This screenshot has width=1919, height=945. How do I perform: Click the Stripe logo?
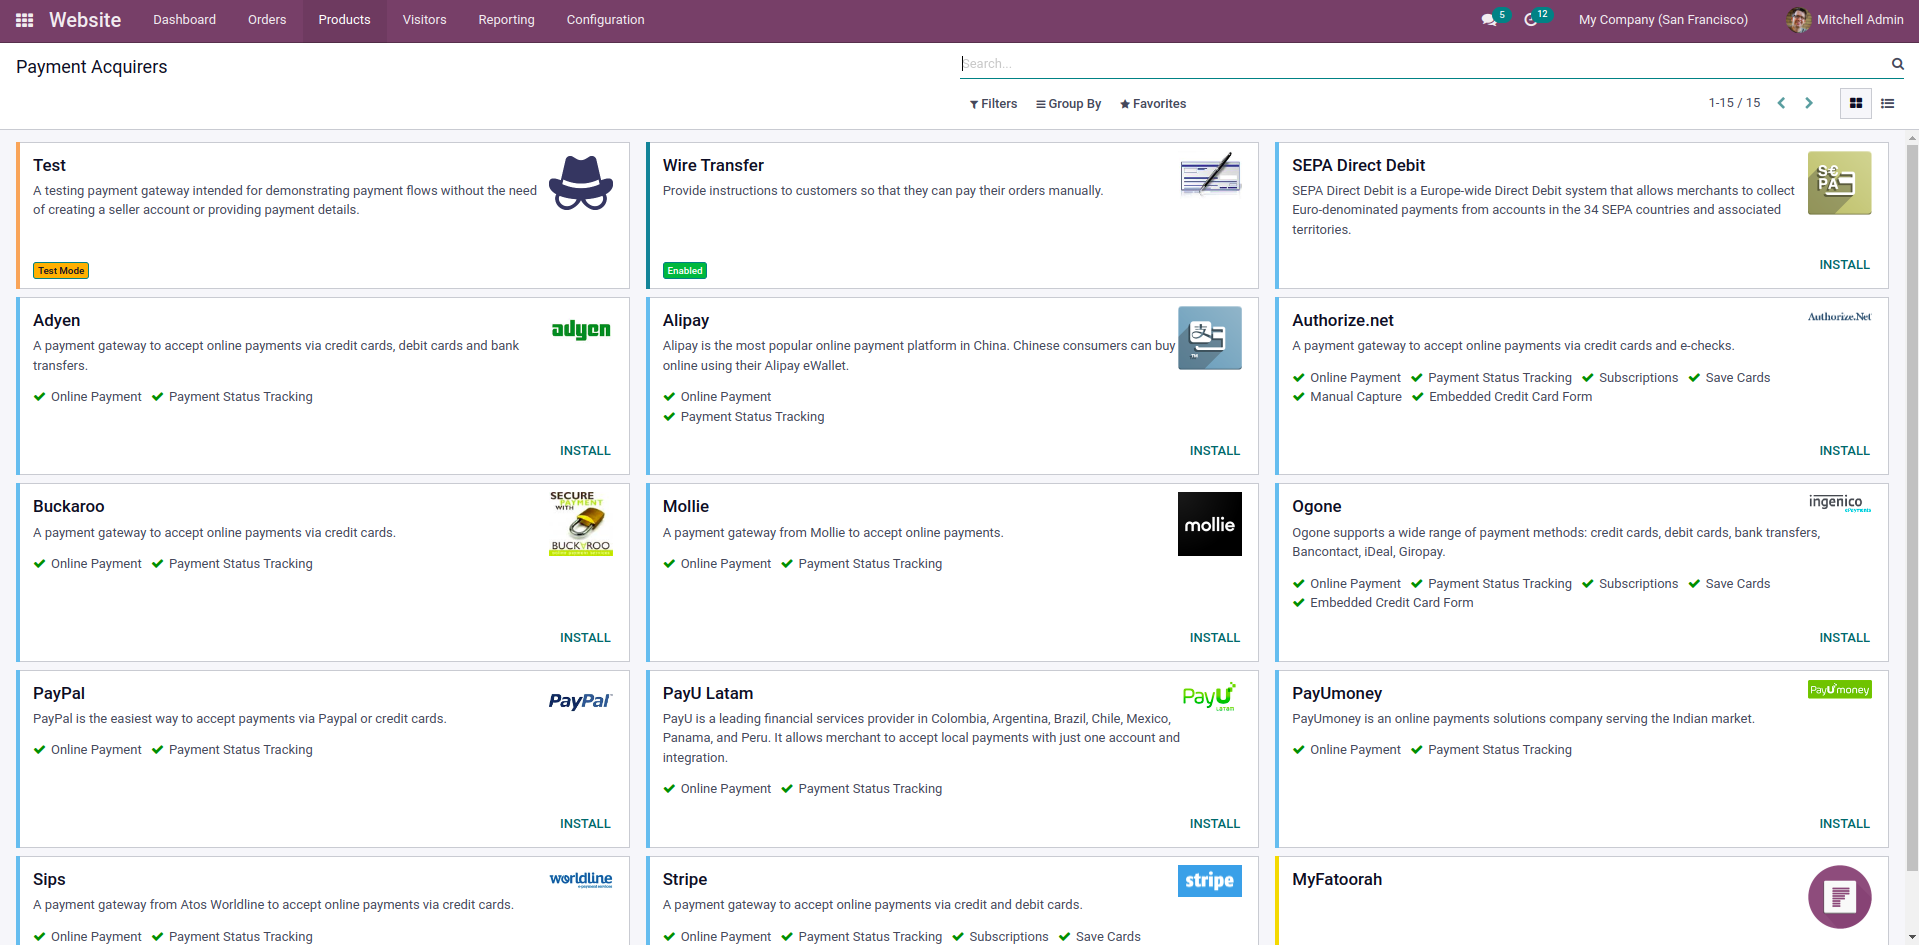(1210, 881)
